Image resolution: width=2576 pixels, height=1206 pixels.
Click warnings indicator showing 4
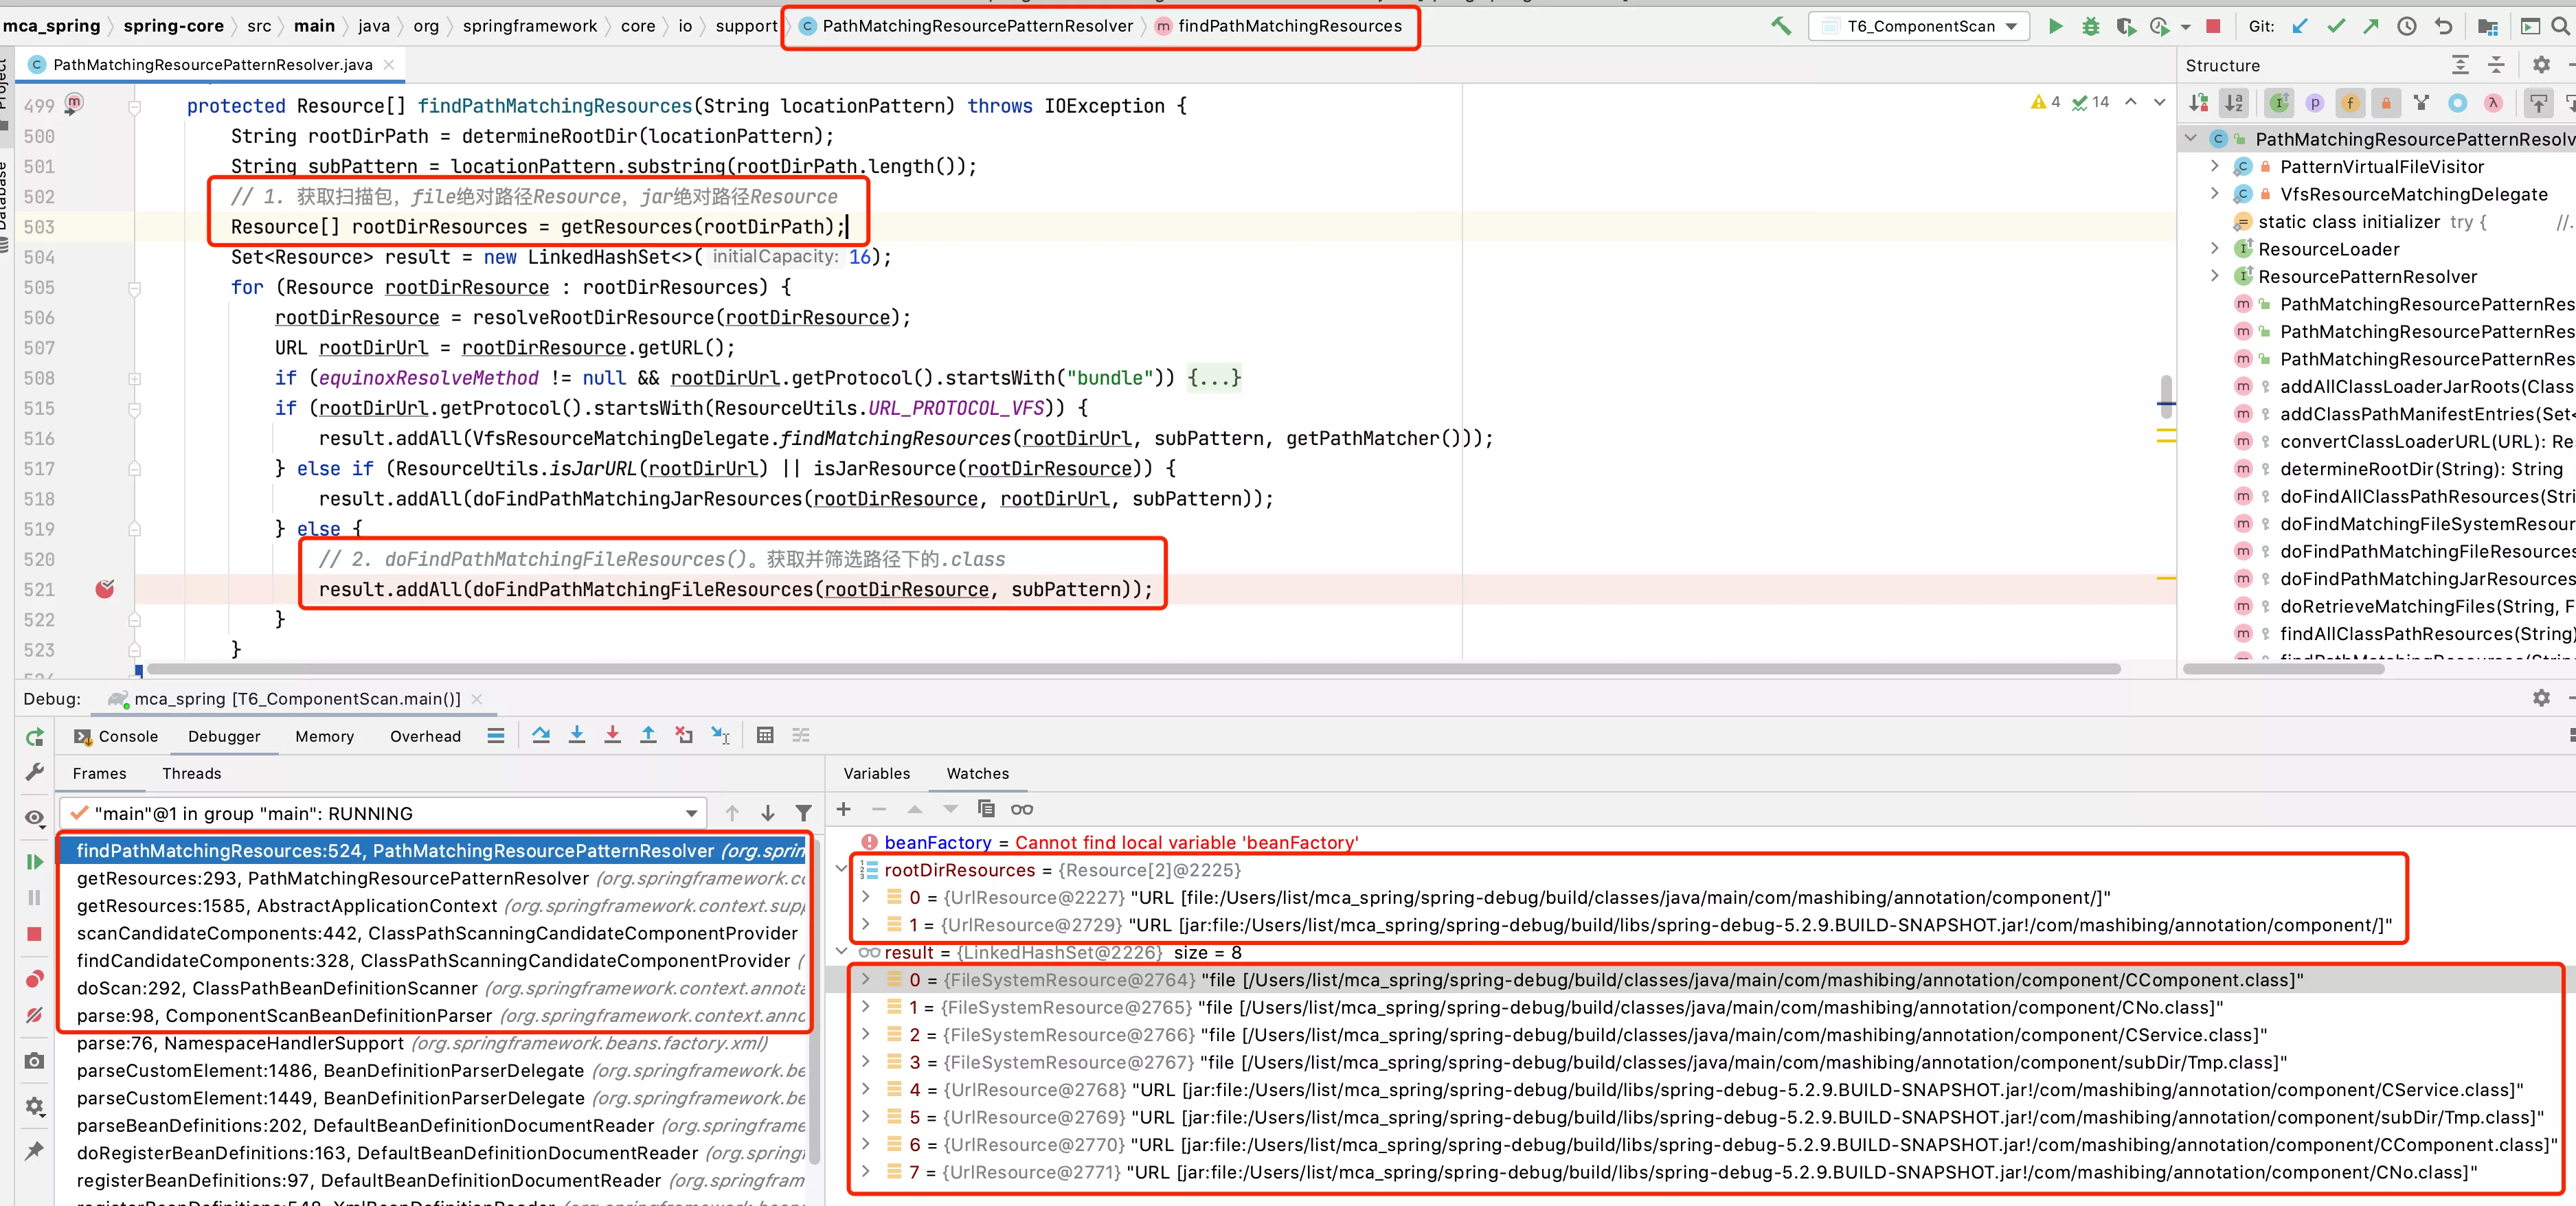(2045, 102)
